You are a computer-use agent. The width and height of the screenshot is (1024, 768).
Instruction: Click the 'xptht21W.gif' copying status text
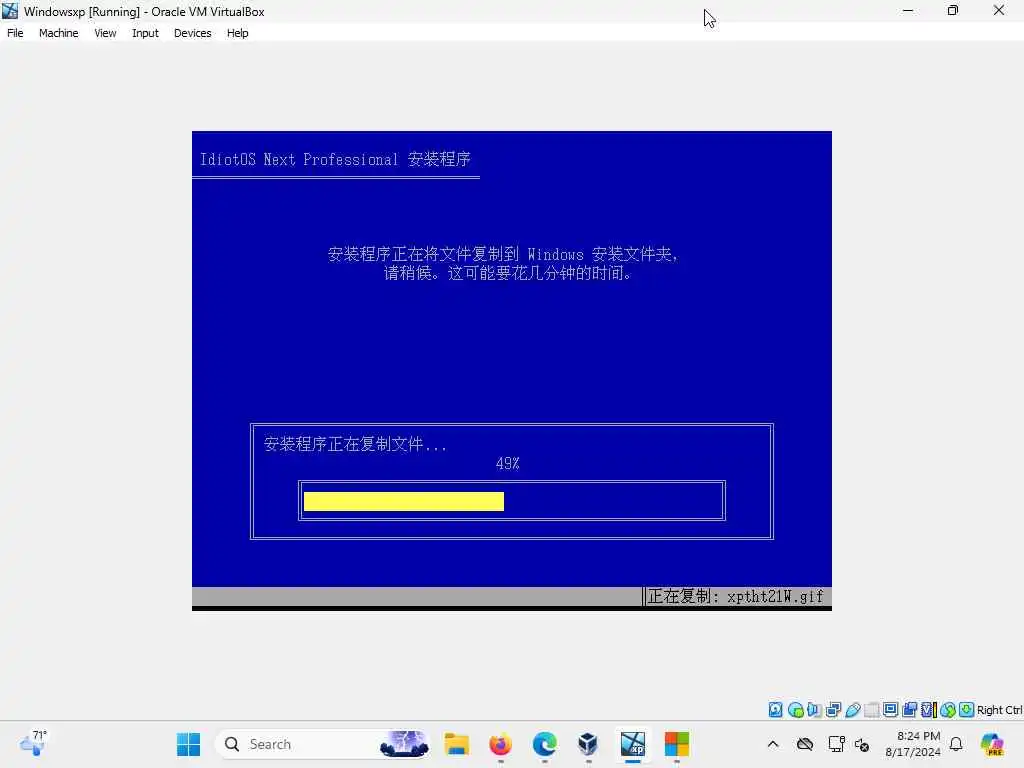click(x=775, y=596)
